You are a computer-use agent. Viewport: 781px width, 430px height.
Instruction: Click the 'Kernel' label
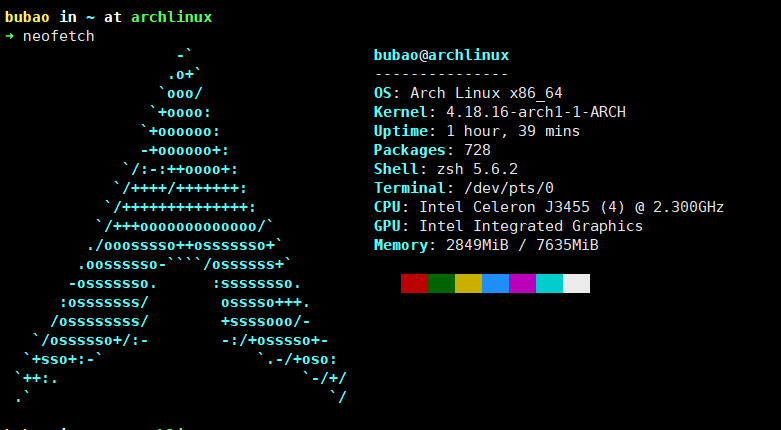[x=400, y=112]
